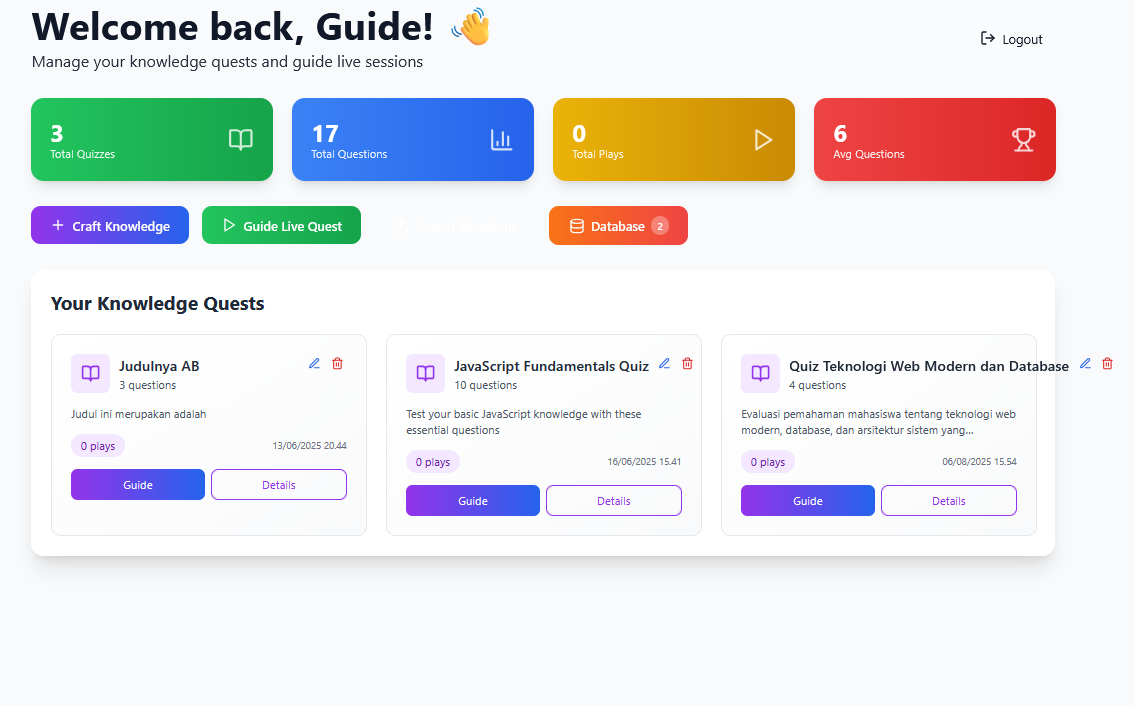This screenshot has width=1135, height=705.
Task: Delete the Judulnya AB quiz via trash icon
Action: [x=337, y=364]
